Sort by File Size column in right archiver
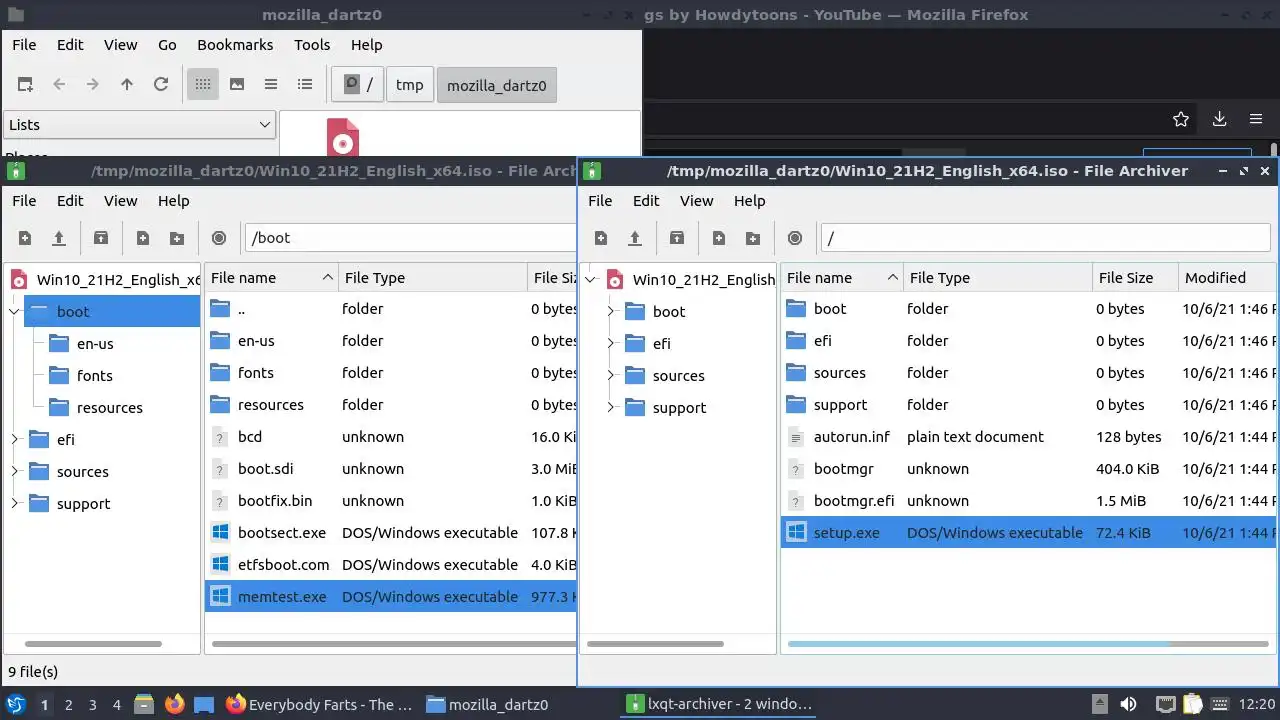This screenshot has height=720, width=1280. [x=1135, y=278]
